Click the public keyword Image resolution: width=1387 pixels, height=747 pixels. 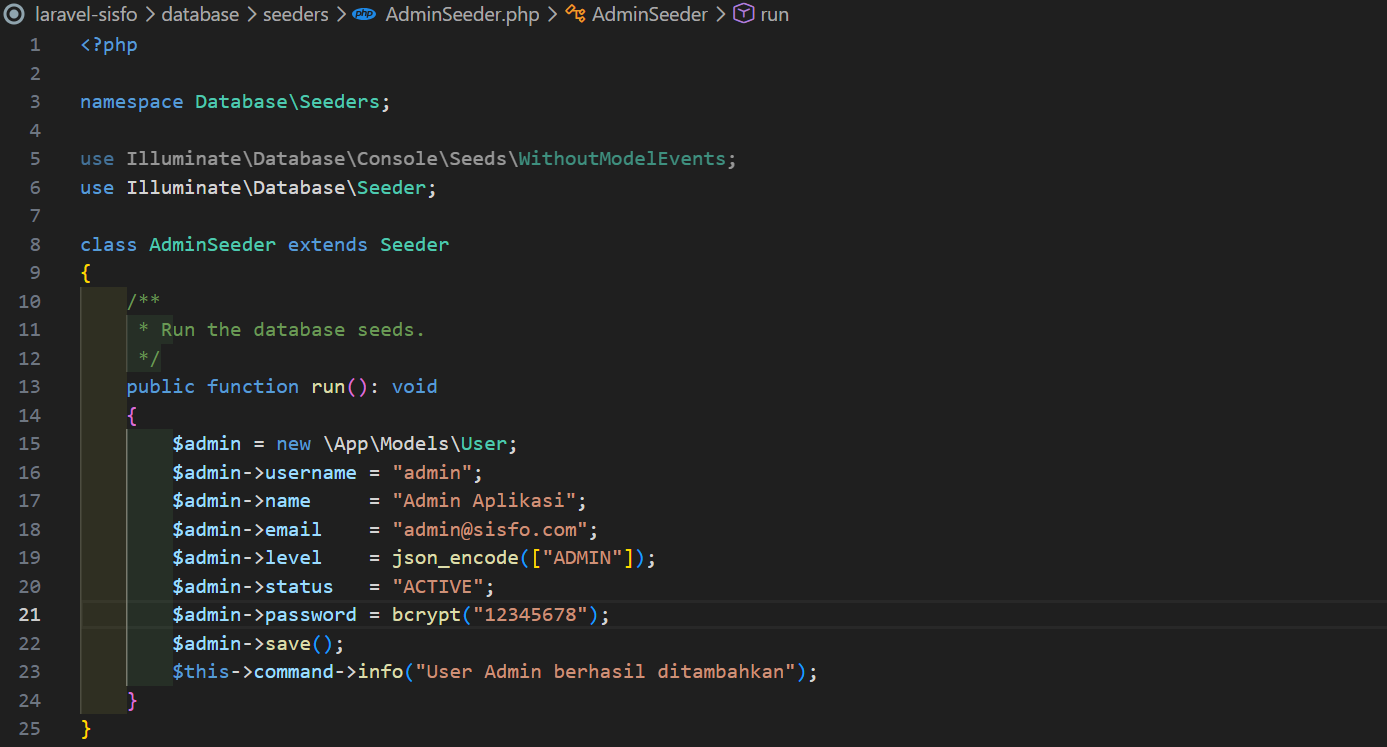pyautogui.click(x=161, y=386)
